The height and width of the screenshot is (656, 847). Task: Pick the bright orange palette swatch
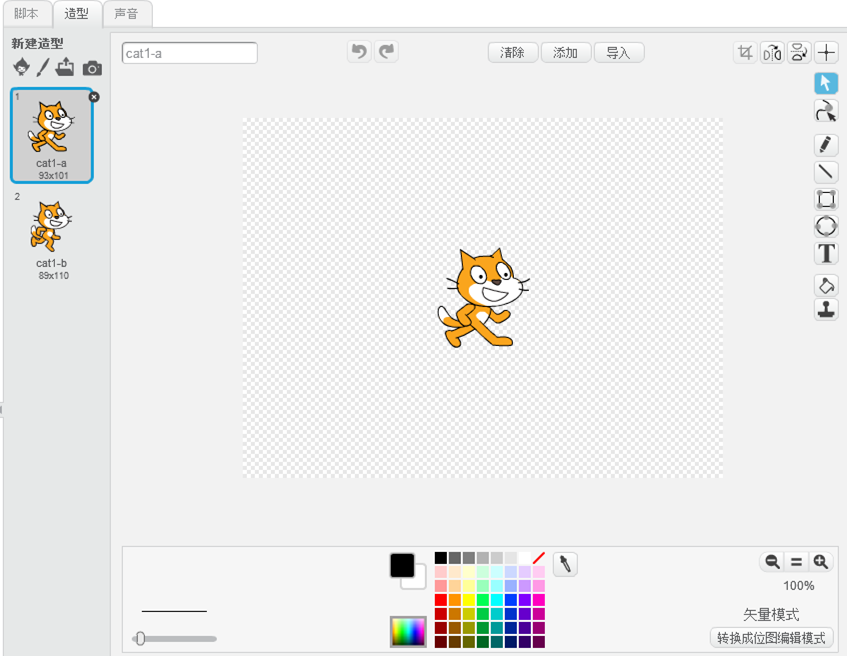coord(455,600)
